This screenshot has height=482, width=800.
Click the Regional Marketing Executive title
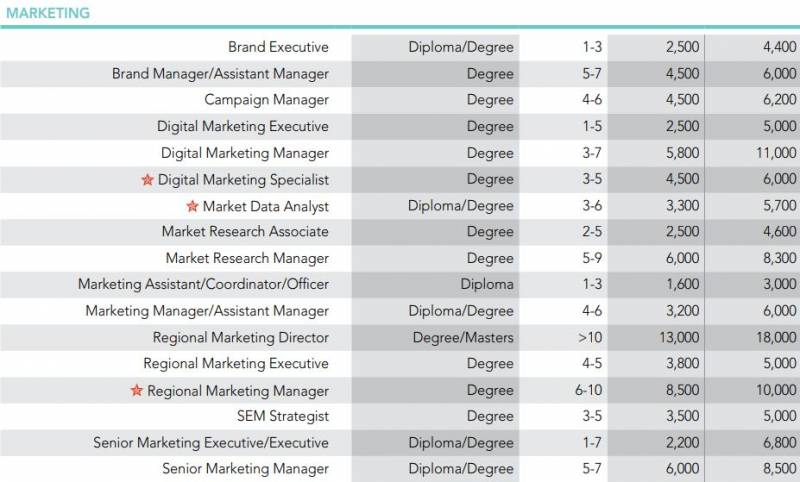(x=235, y=363)
